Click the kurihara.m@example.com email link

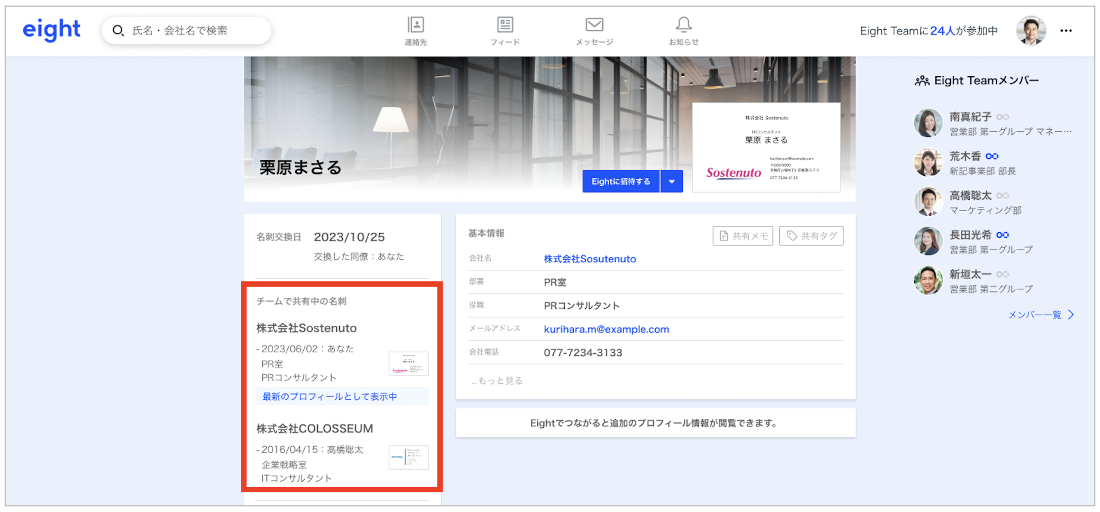tap(606, 329)
